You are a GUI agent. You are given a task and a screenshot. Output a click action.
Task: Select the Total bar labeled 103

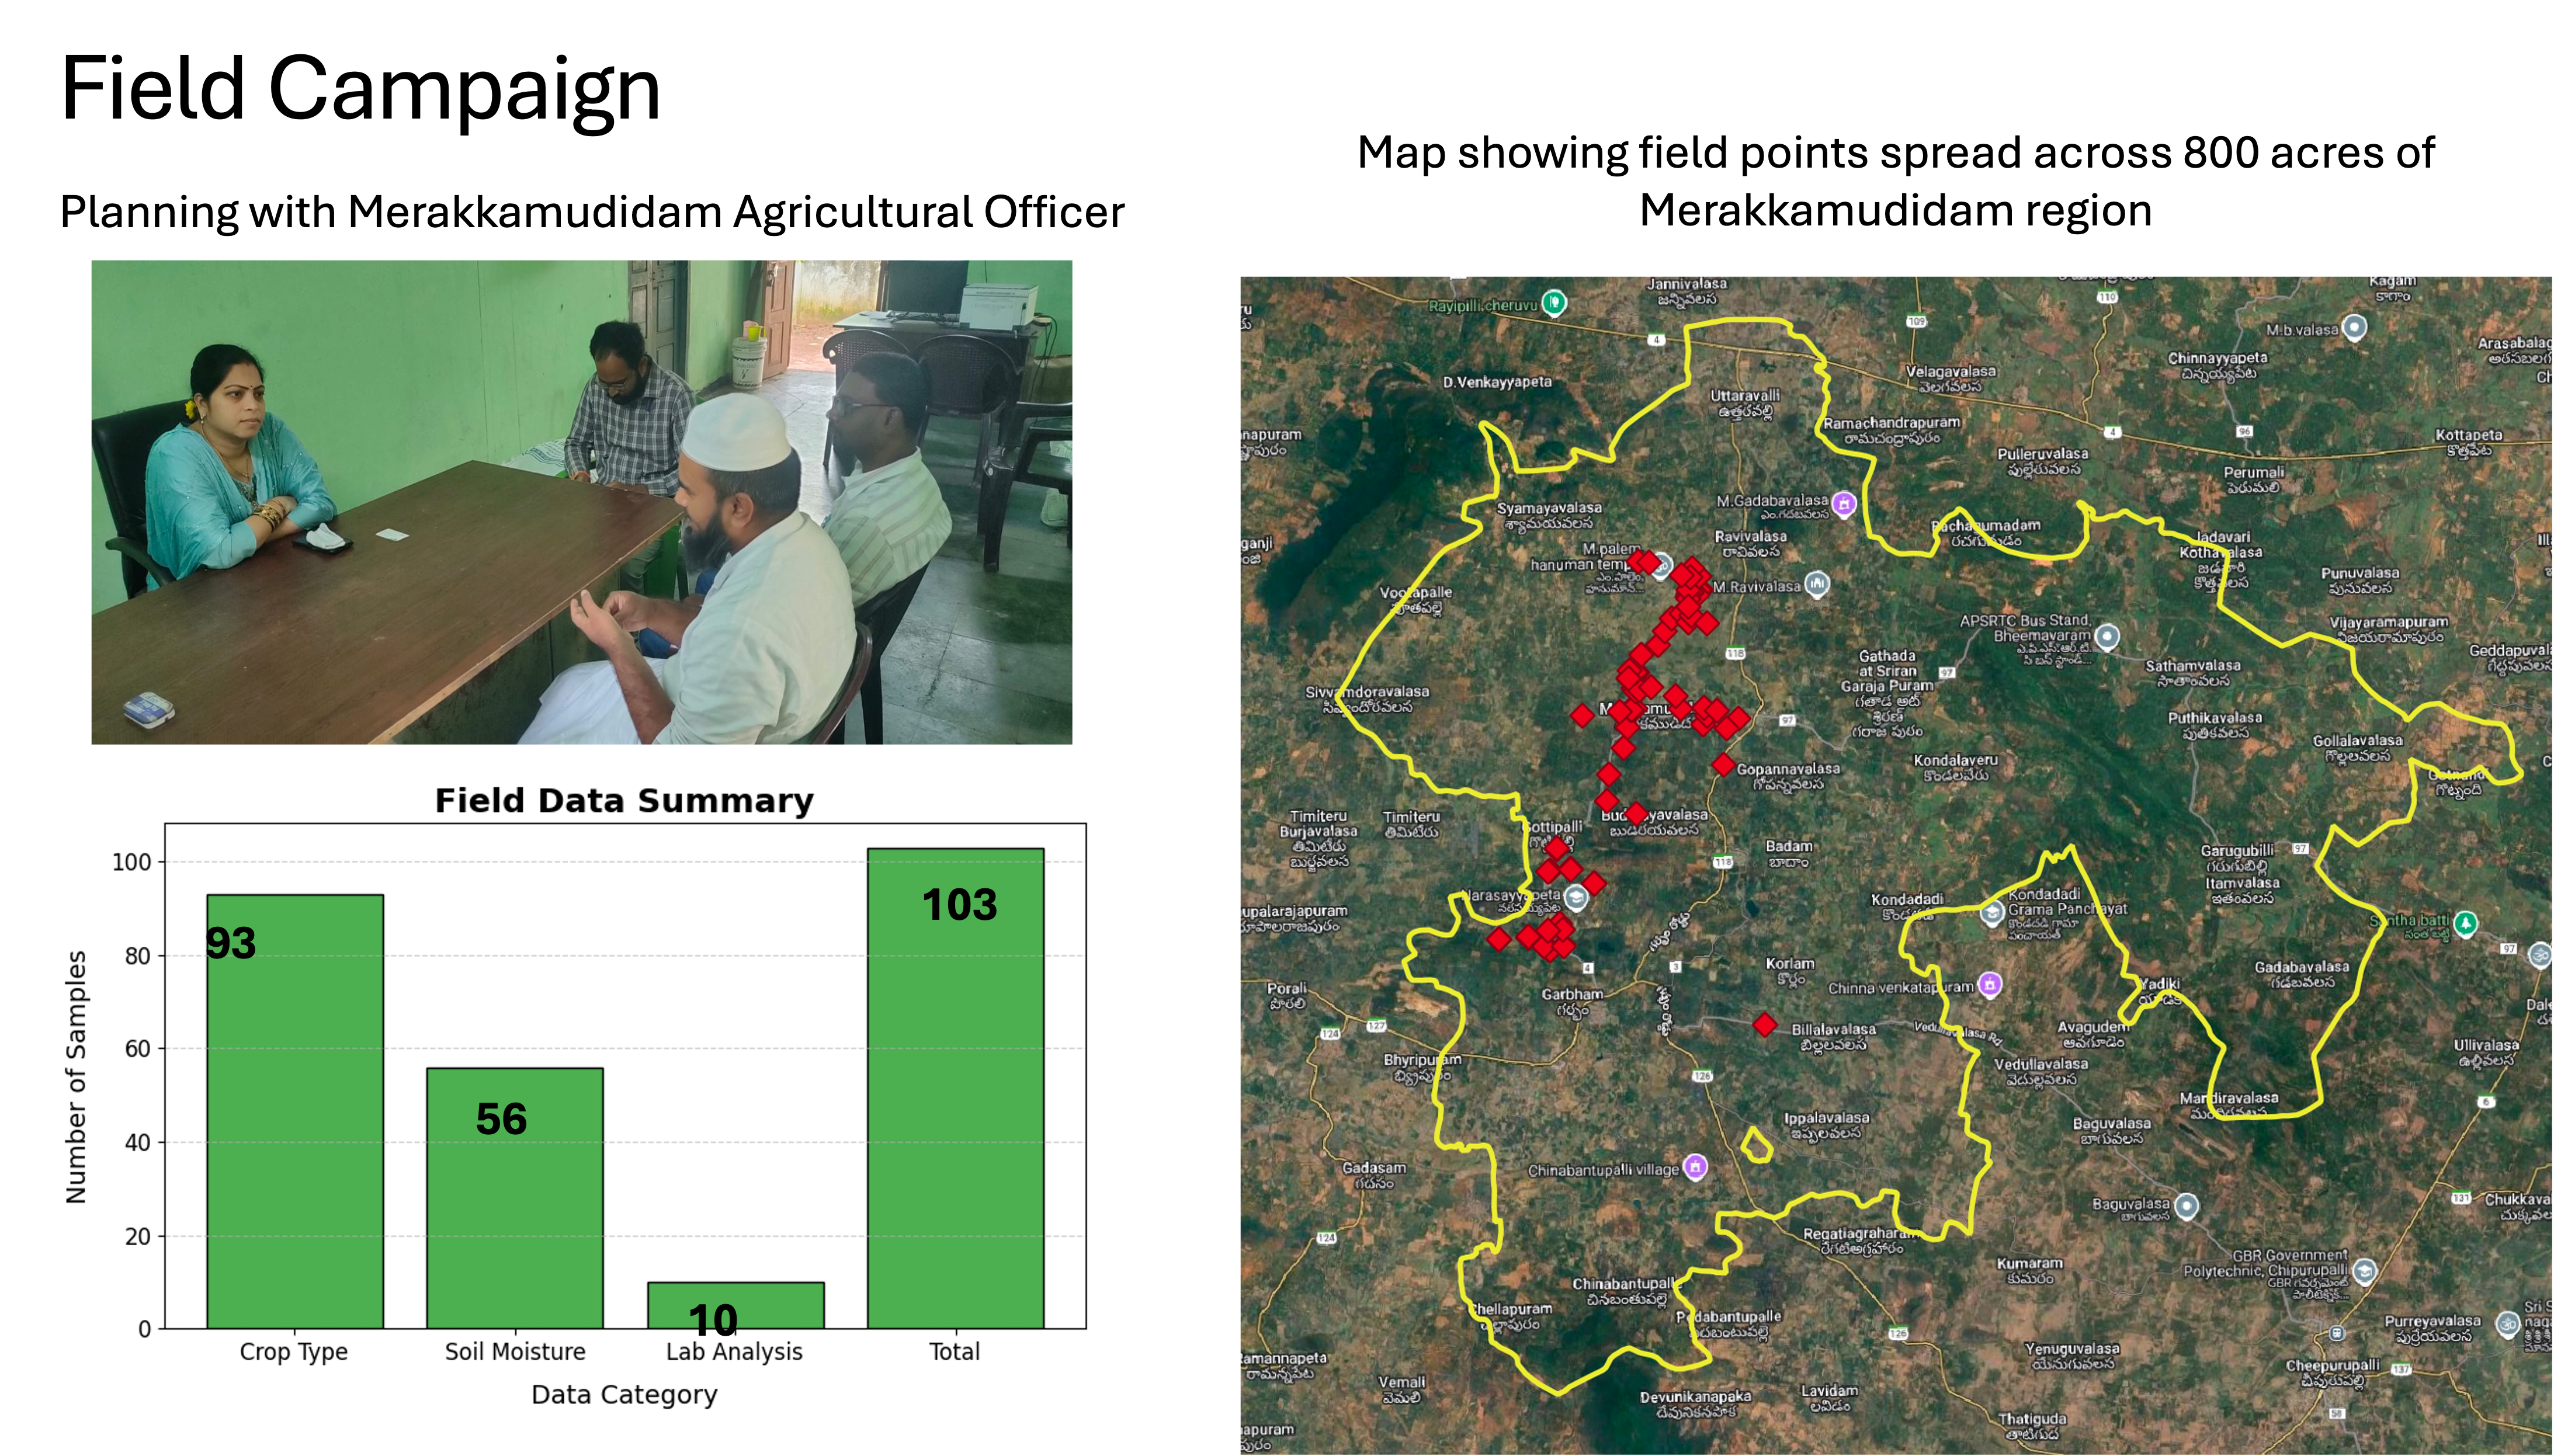click(x=955, y=1088)
